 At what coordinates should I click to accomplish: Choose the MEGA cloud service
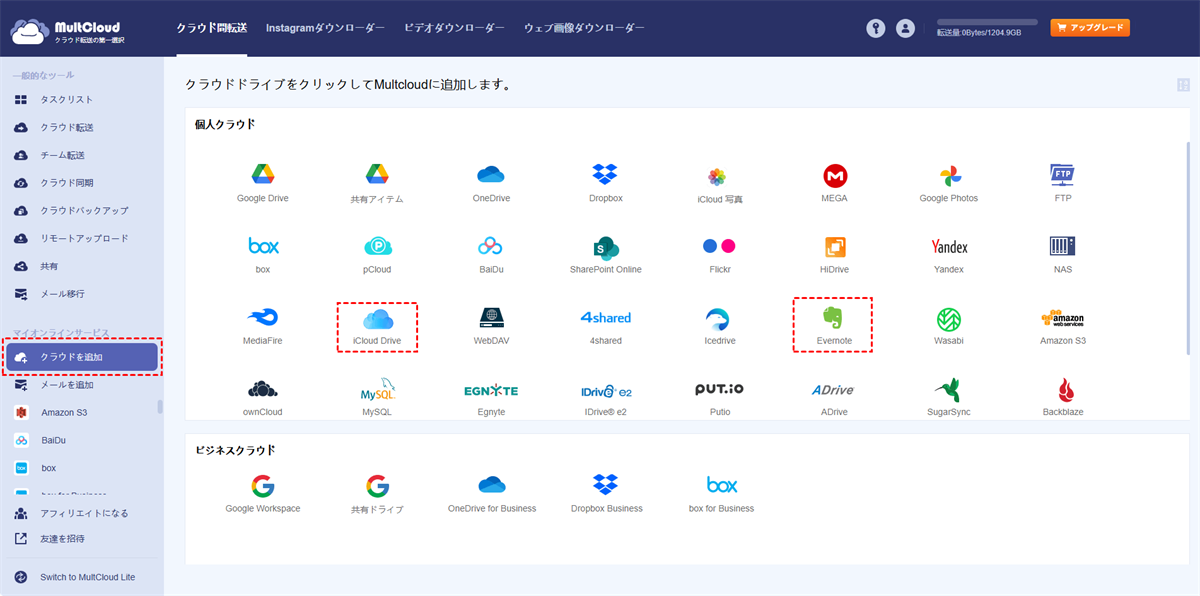(x=834, y=184)
